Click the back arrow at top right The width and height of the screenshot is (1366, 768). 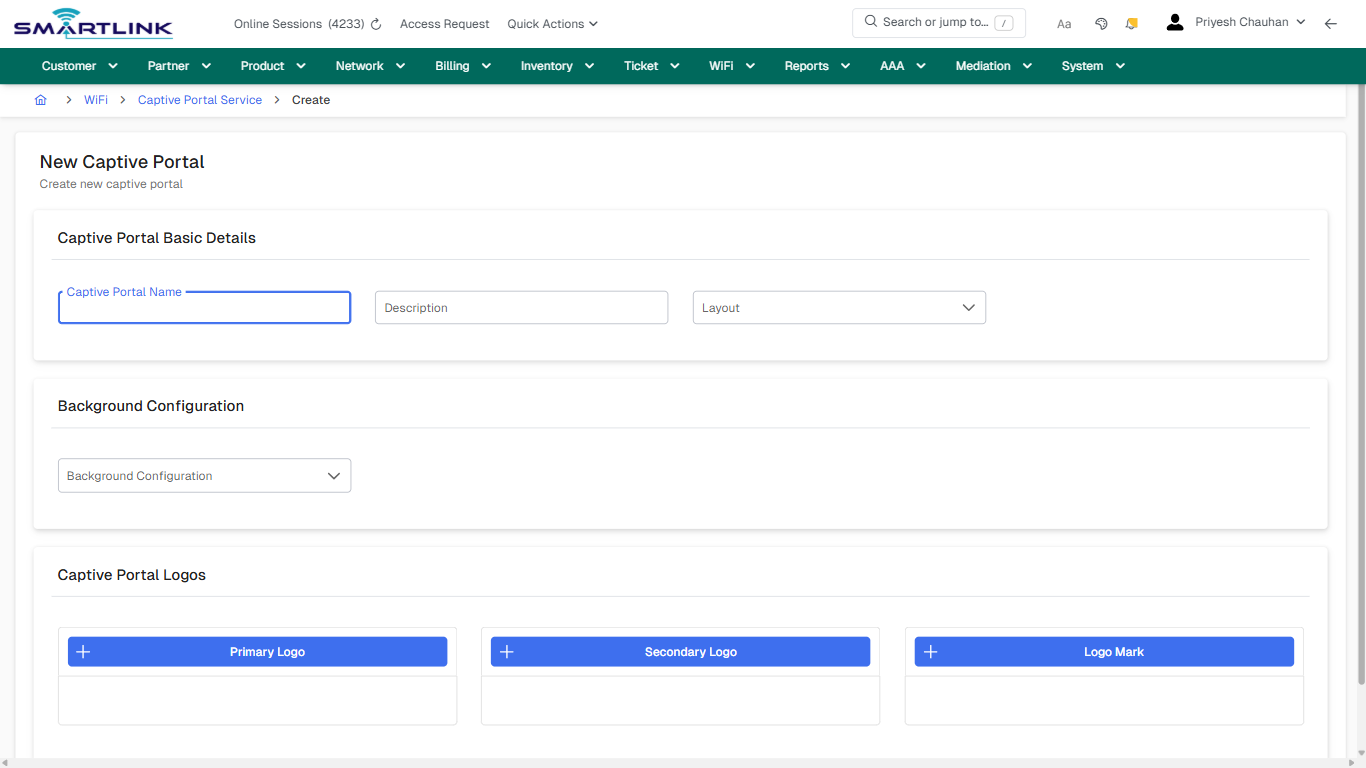pos(1331,23)
